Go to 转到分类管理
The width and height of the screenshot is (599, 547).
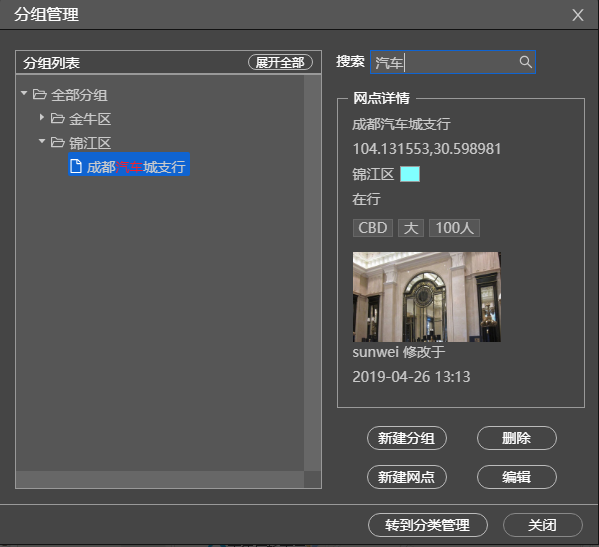coord(428,525)
